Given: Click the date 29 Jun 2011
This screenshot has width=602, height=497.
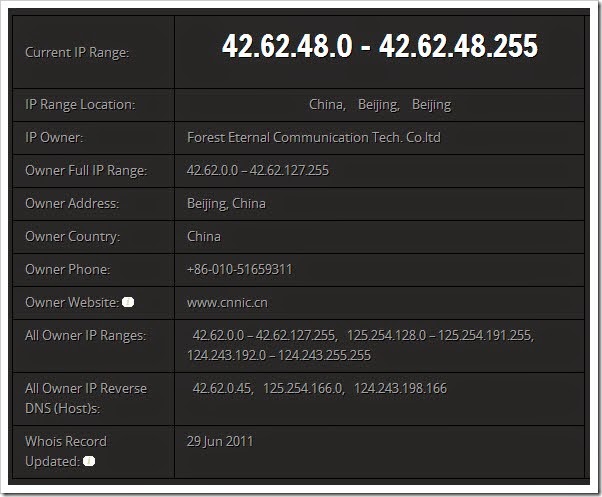Looking at the screenshot, I should tap(220, 441).
